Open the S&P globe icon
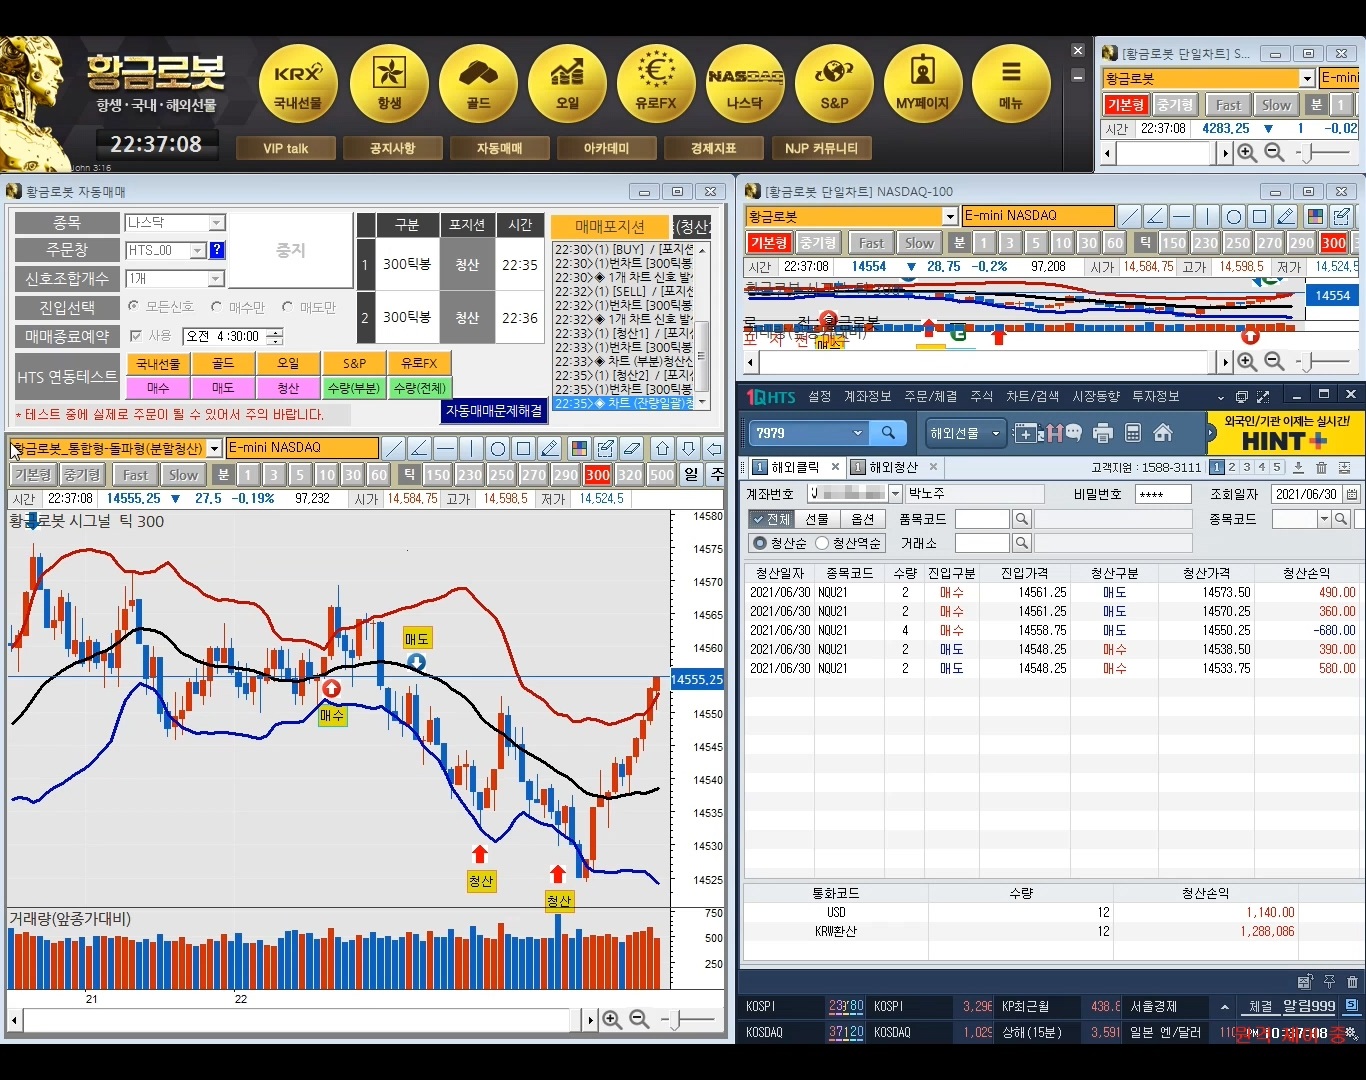 click(834, 84)
